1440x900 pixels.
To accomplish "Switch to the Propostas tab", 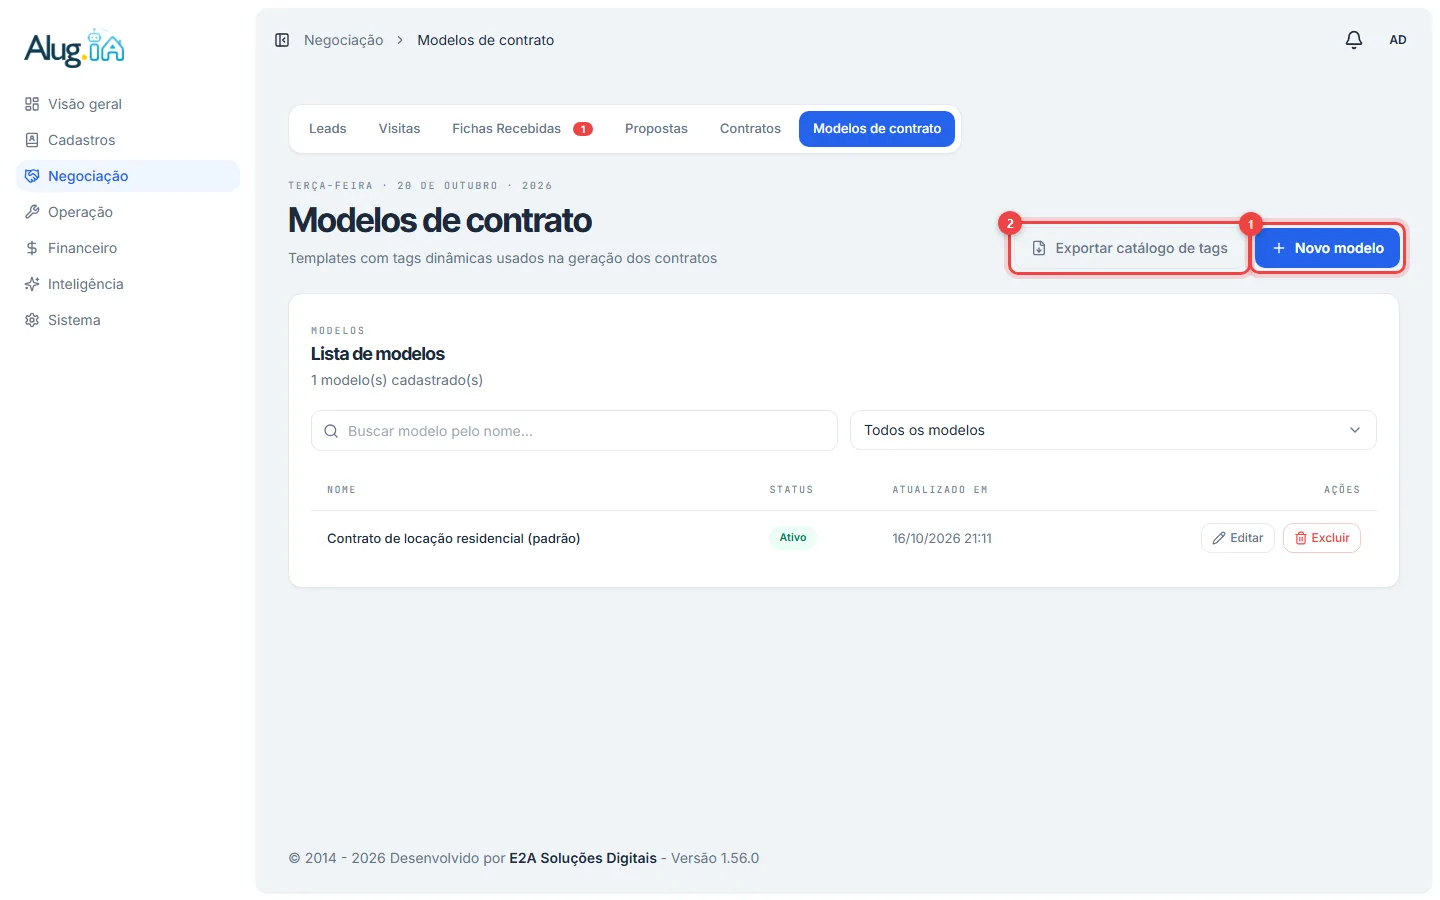I will pyautogui.click(x=656, y=129).
